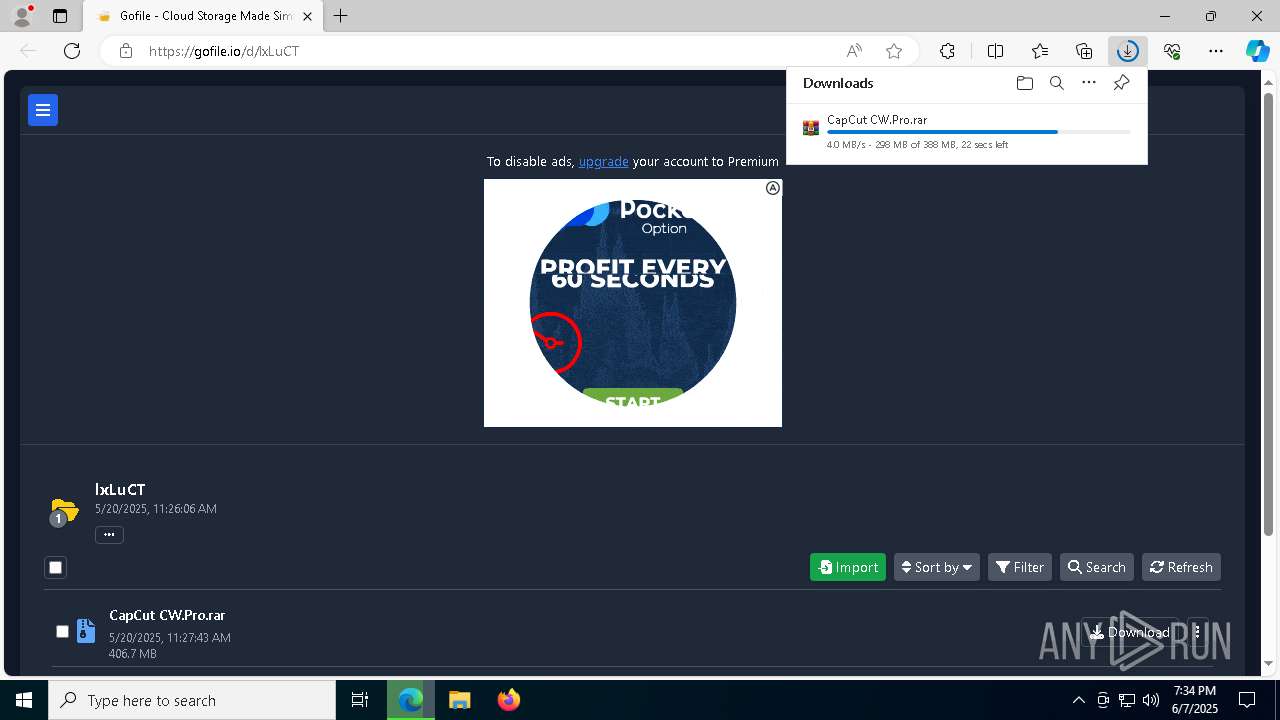Viewport: 1280px width, 720px height.
Task: Show hidden system tray icons
Action: tap(1078, 700)
